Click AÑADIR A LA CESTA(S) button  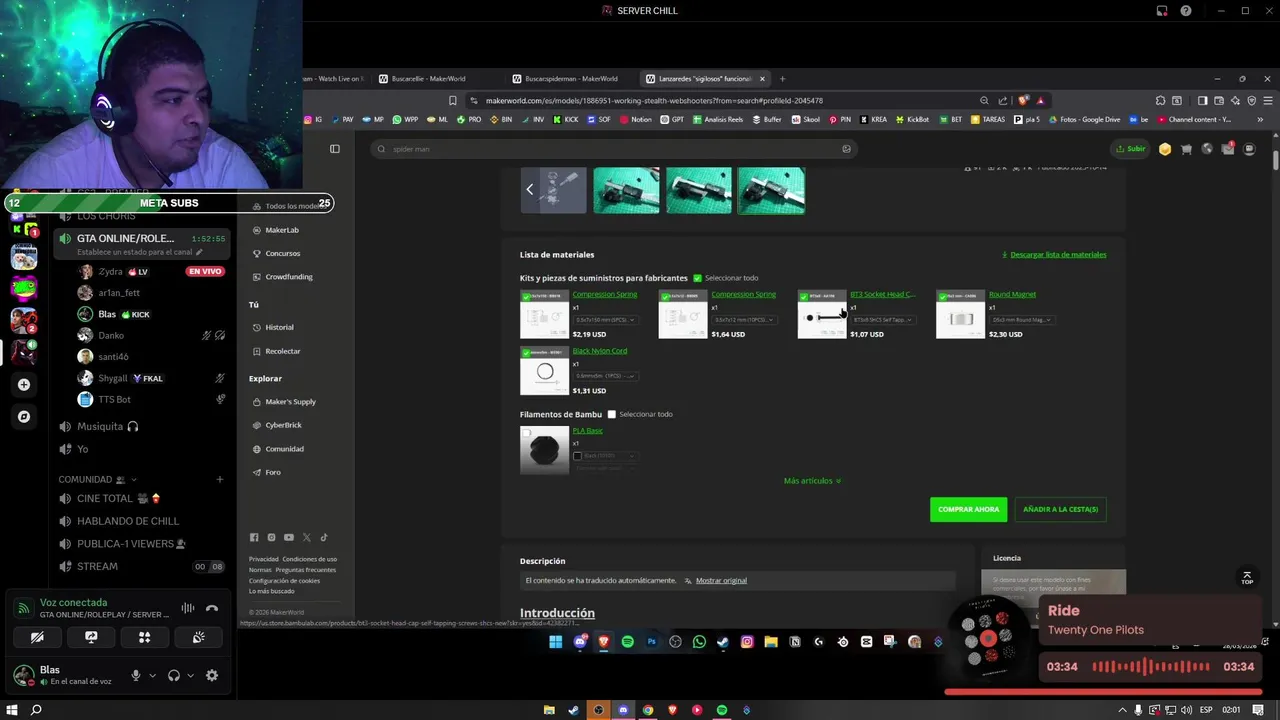pos(1060,509)
